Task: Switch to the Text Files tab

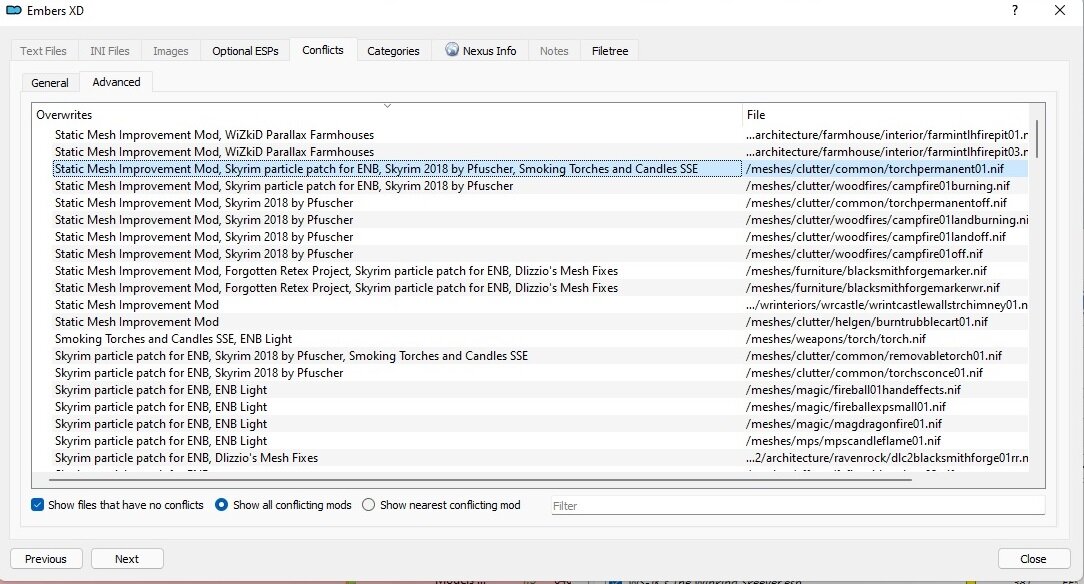Action: pyautogui.click(x=43, y=51)
